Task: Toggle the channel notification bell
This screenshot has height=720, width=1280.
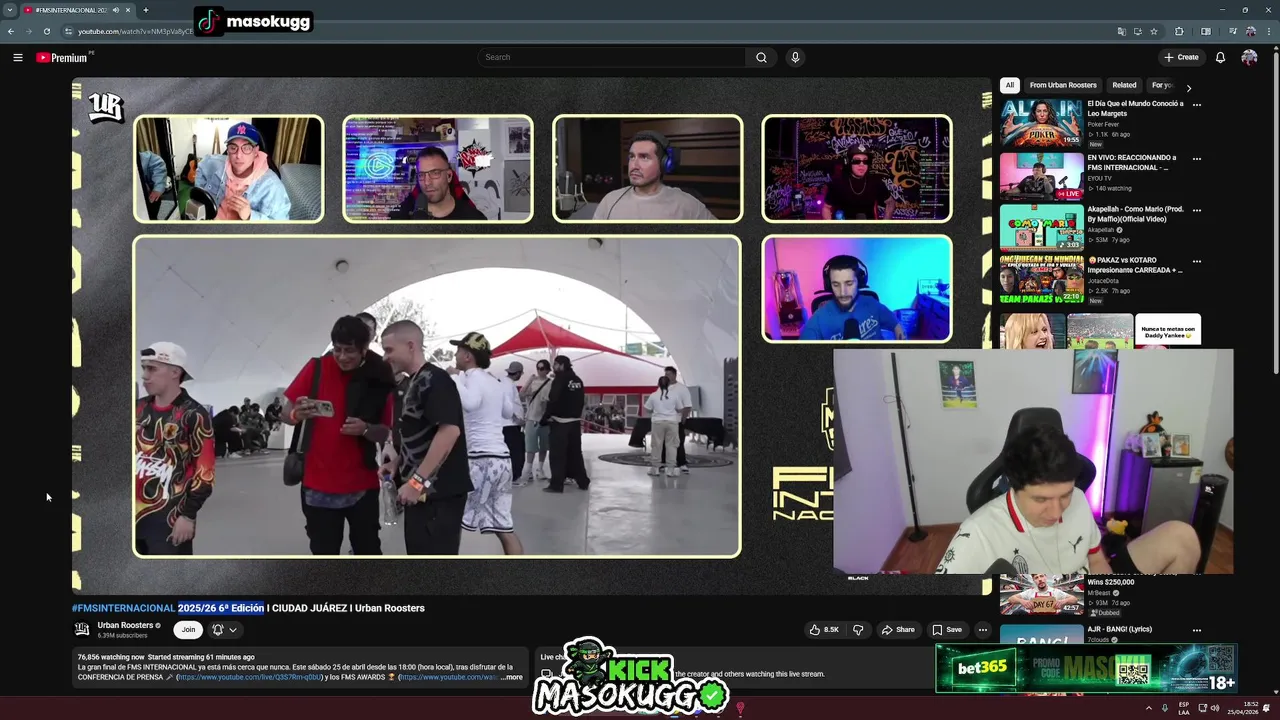Action: click(218, 630)
